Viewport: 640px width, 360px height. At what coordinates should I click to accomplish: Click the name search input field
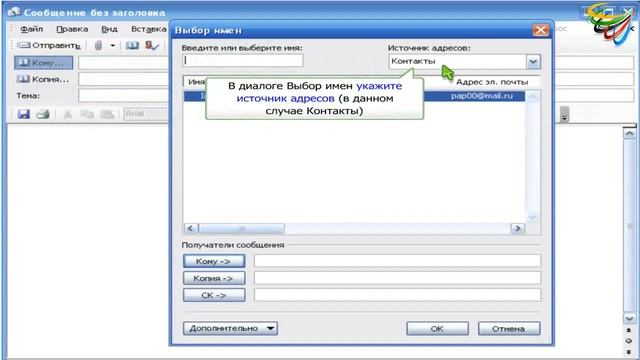pyautogui.click(x=243, y=60)
